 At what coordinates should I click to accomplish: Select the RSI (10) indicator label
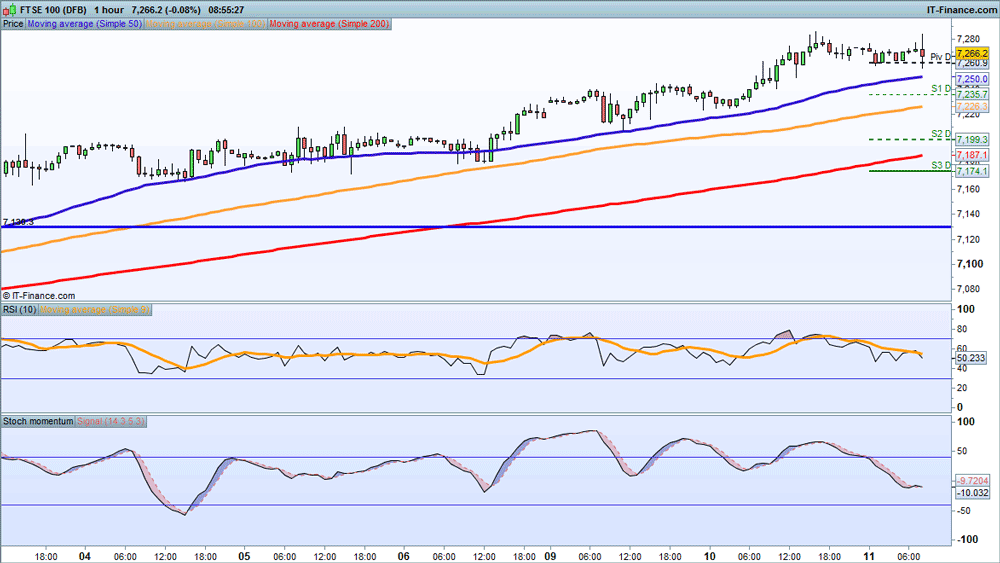pyautogui.click(x=20, y=310)
